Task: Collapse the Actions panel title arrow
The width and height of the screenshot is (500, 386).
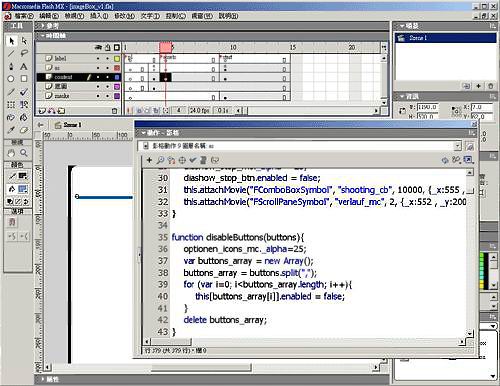Action: [144, 133]
